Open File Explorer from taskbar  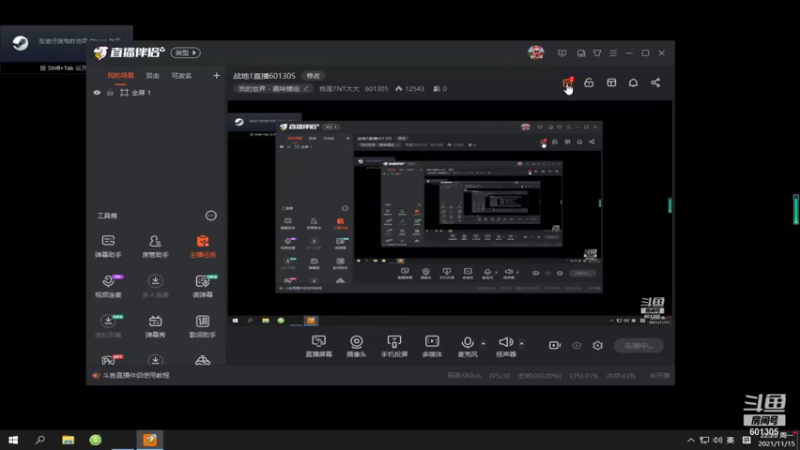pos(68,440)
